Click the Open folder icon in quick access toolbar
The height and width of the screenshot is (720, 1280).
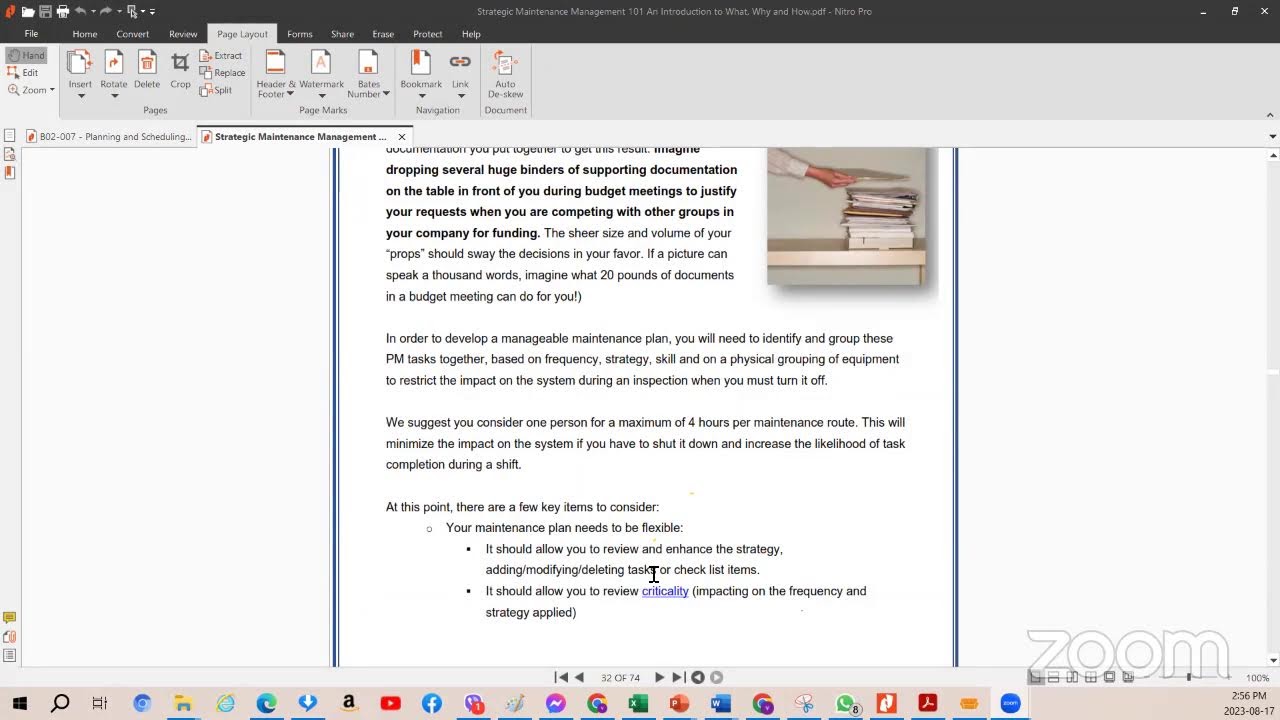(x=28, y=11)
